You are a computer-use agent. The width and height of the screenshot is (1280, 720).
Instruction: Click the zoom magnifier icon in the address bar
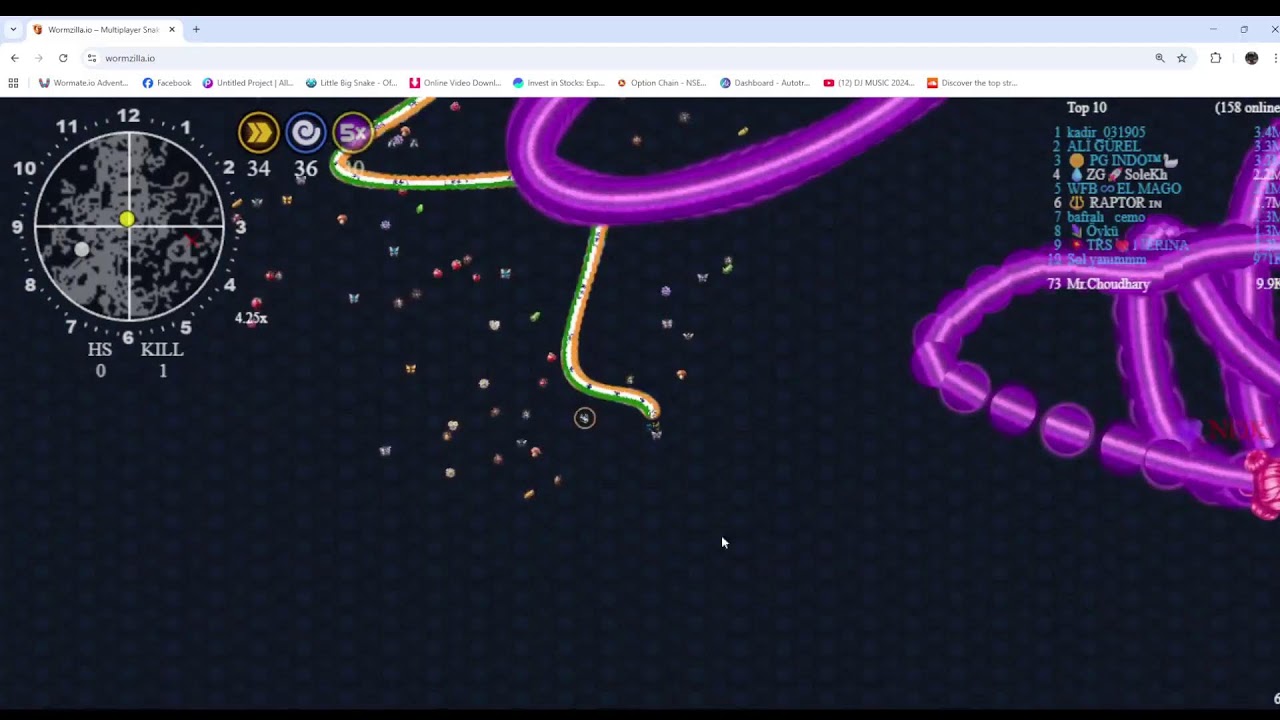1160,58
